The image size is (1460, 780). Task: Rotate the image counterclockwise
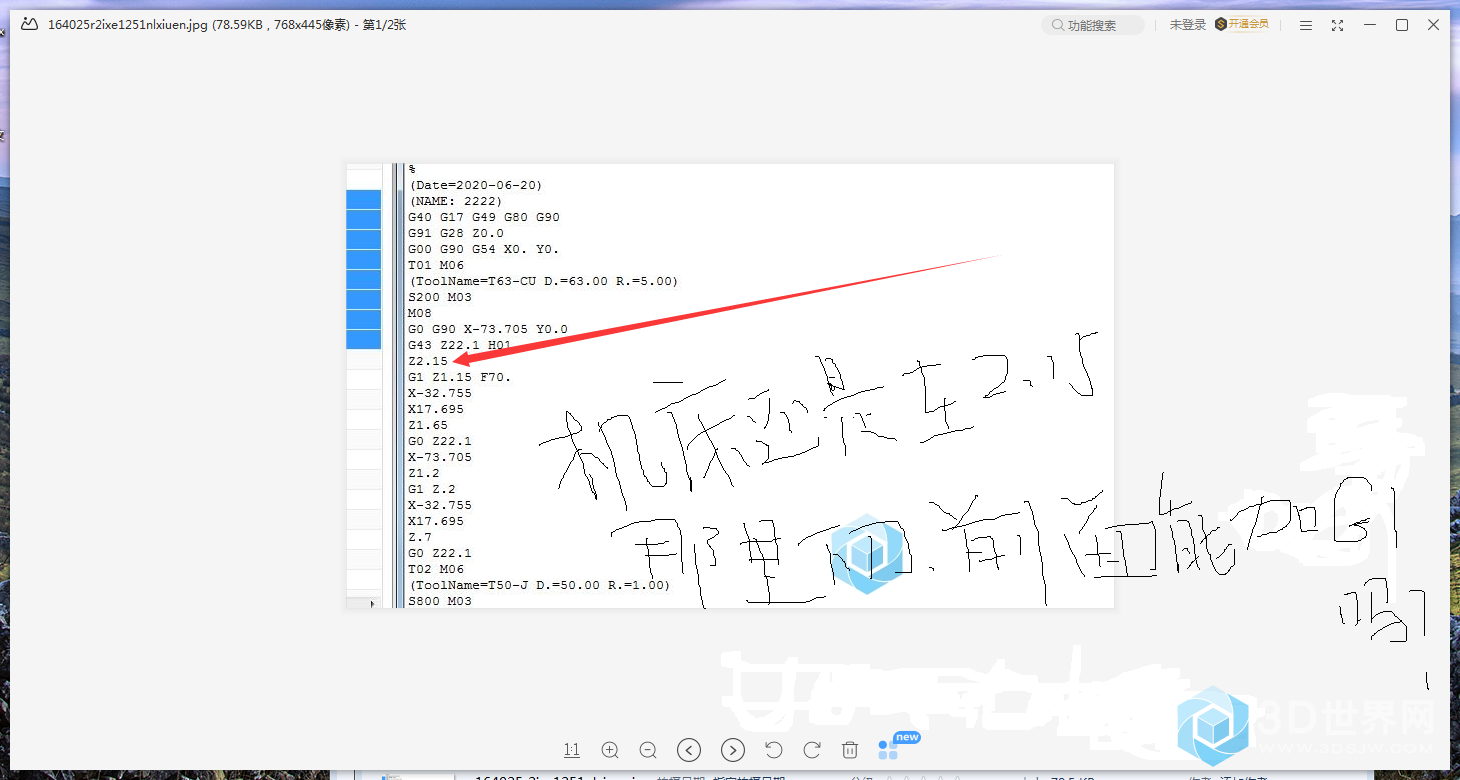773,749
